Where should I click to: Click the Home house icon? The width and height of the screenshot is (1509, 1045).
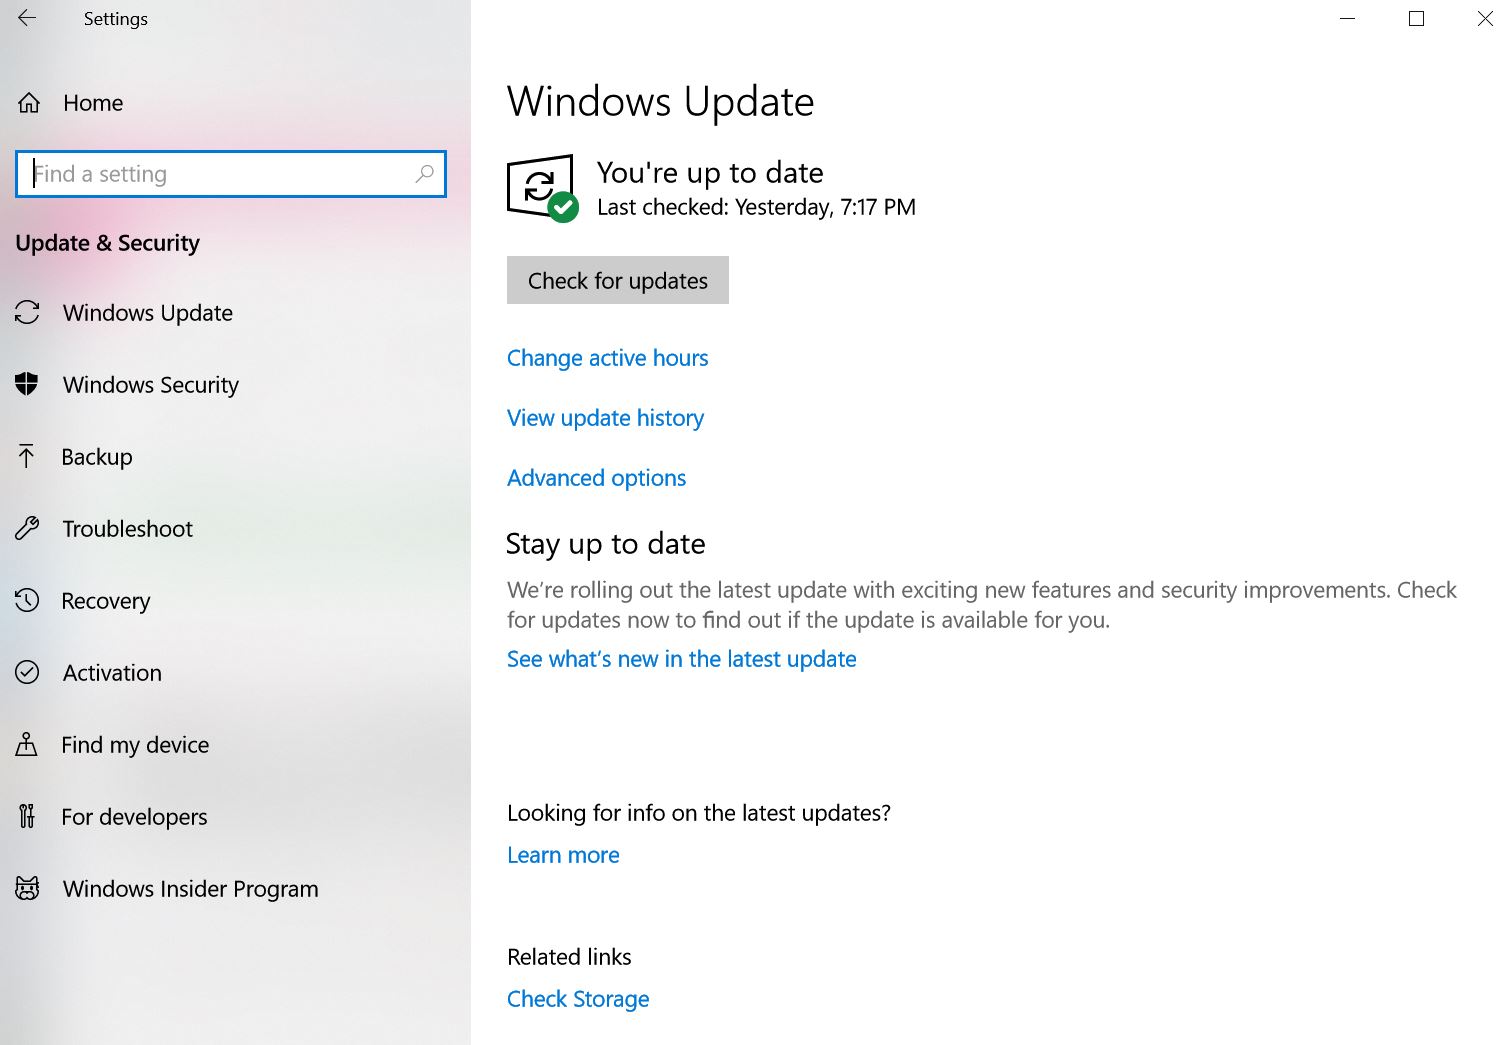coord(29,103)
